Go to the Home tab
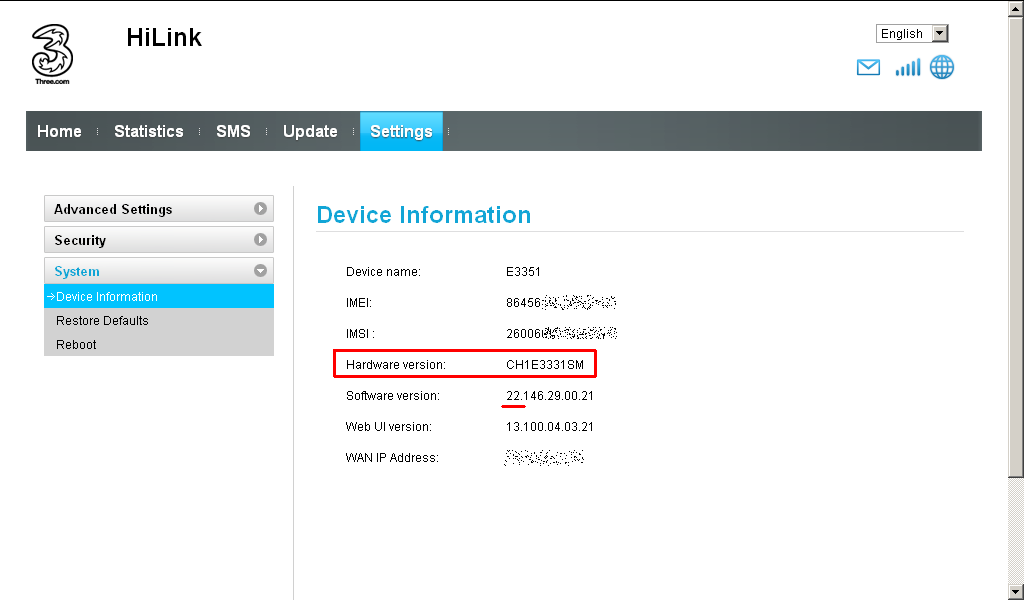This screenshot has height=600, width=1024. 59,131
